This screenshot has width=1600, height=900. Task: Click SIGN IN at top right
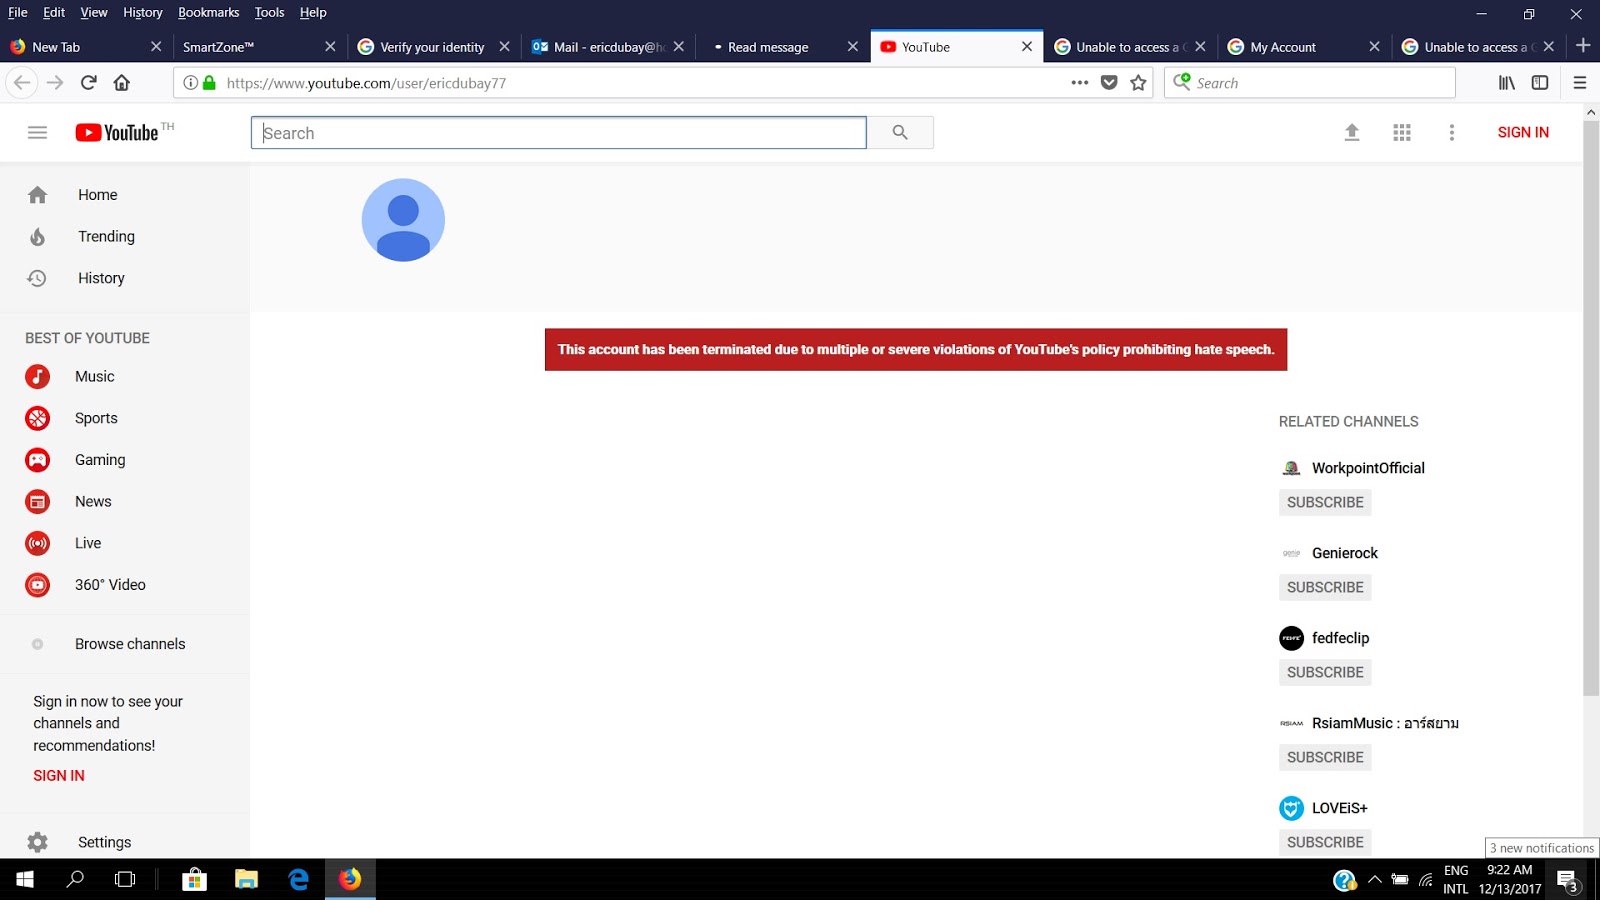[1523, 132]
